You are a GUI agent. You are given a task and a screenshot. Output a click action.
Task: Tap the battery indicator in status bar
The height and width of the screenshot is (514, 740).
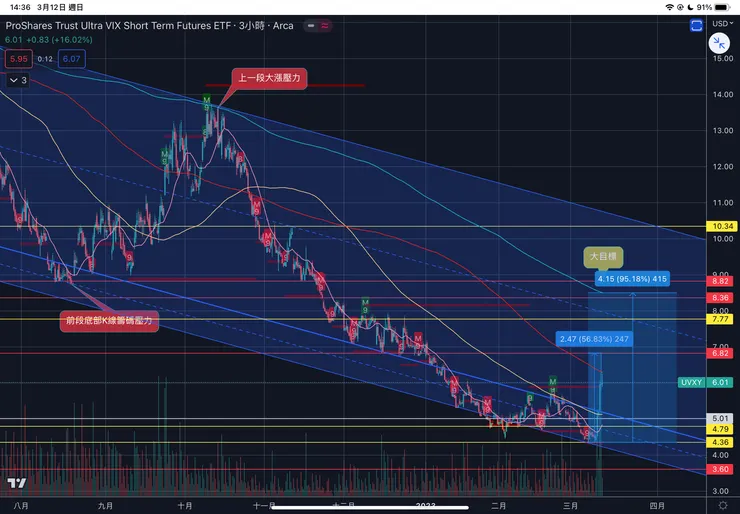pos(723,7)
